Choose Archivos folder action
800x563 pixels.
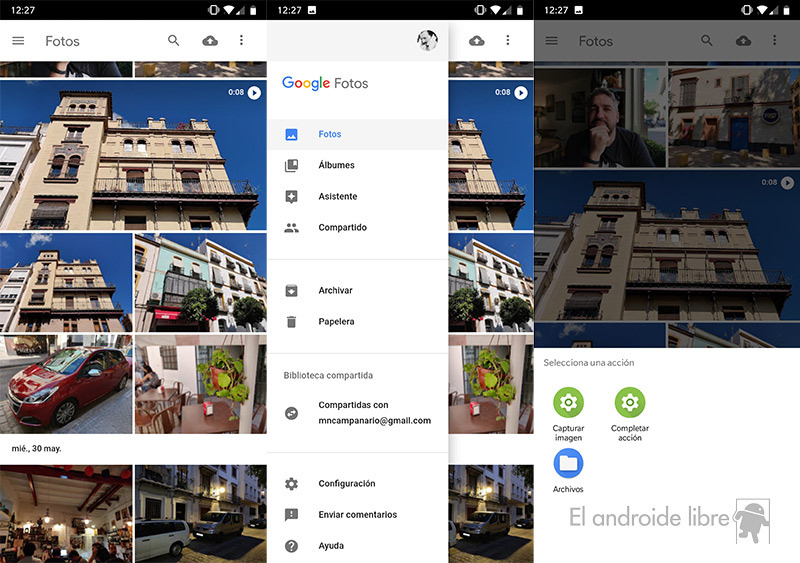pos(568,471)
